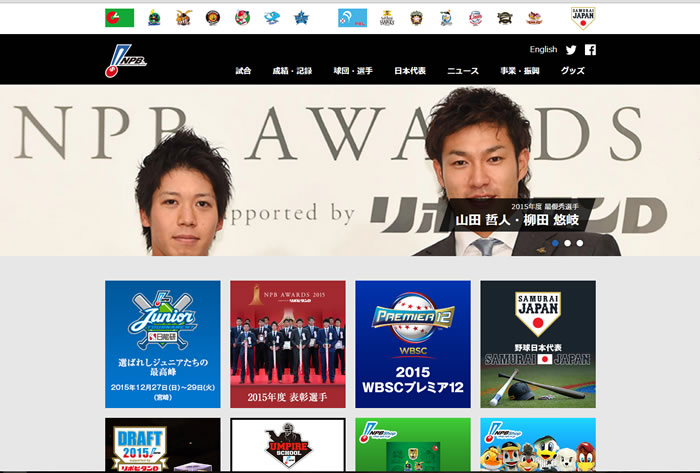
Task: Open the NPB Facebook page icon
Action: pyautogui.click(x=590, y=50)
